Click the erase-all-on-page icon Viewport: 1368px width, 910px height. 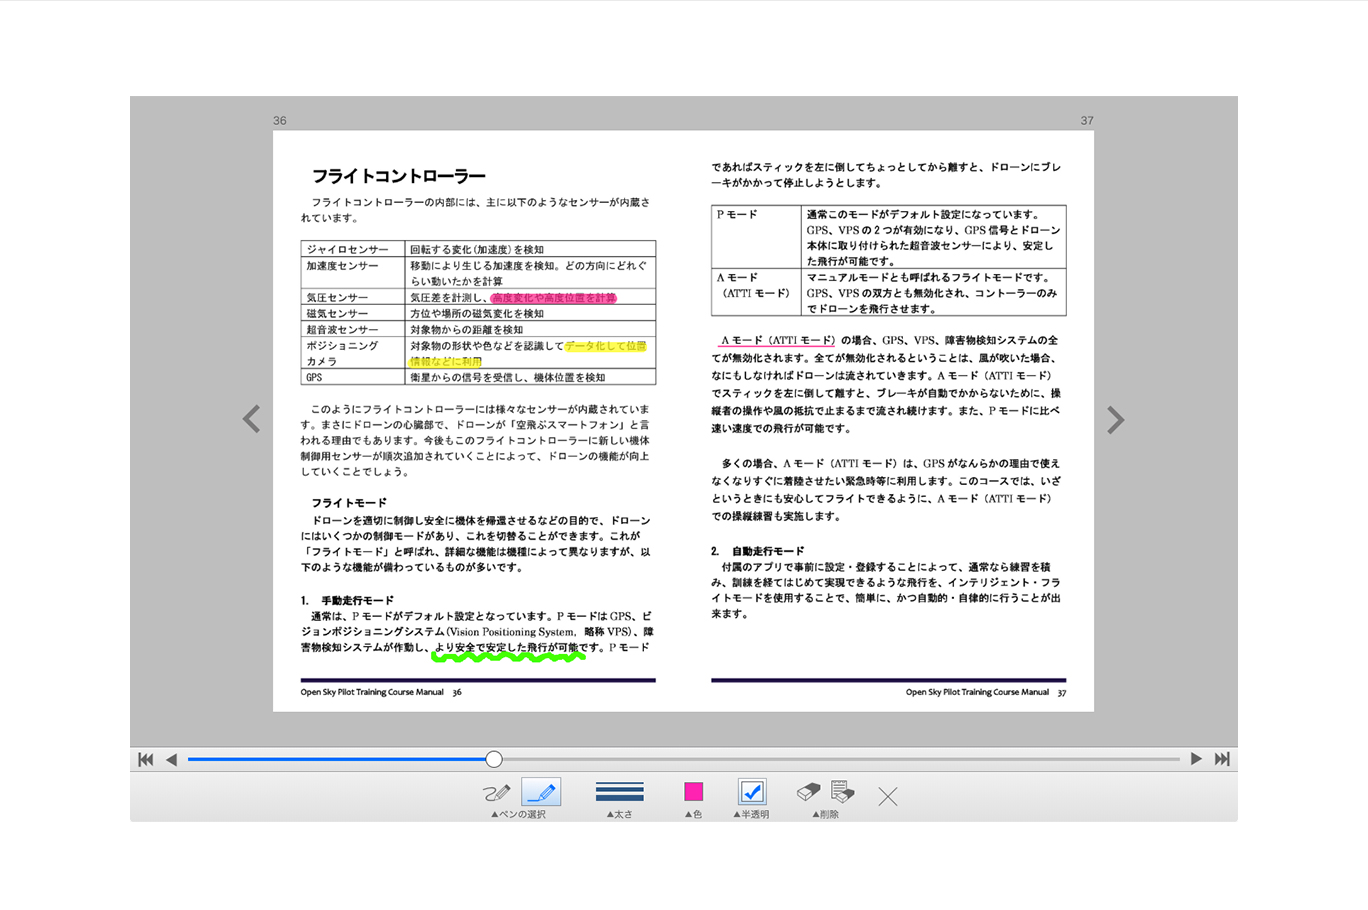[x=843, y=792]
